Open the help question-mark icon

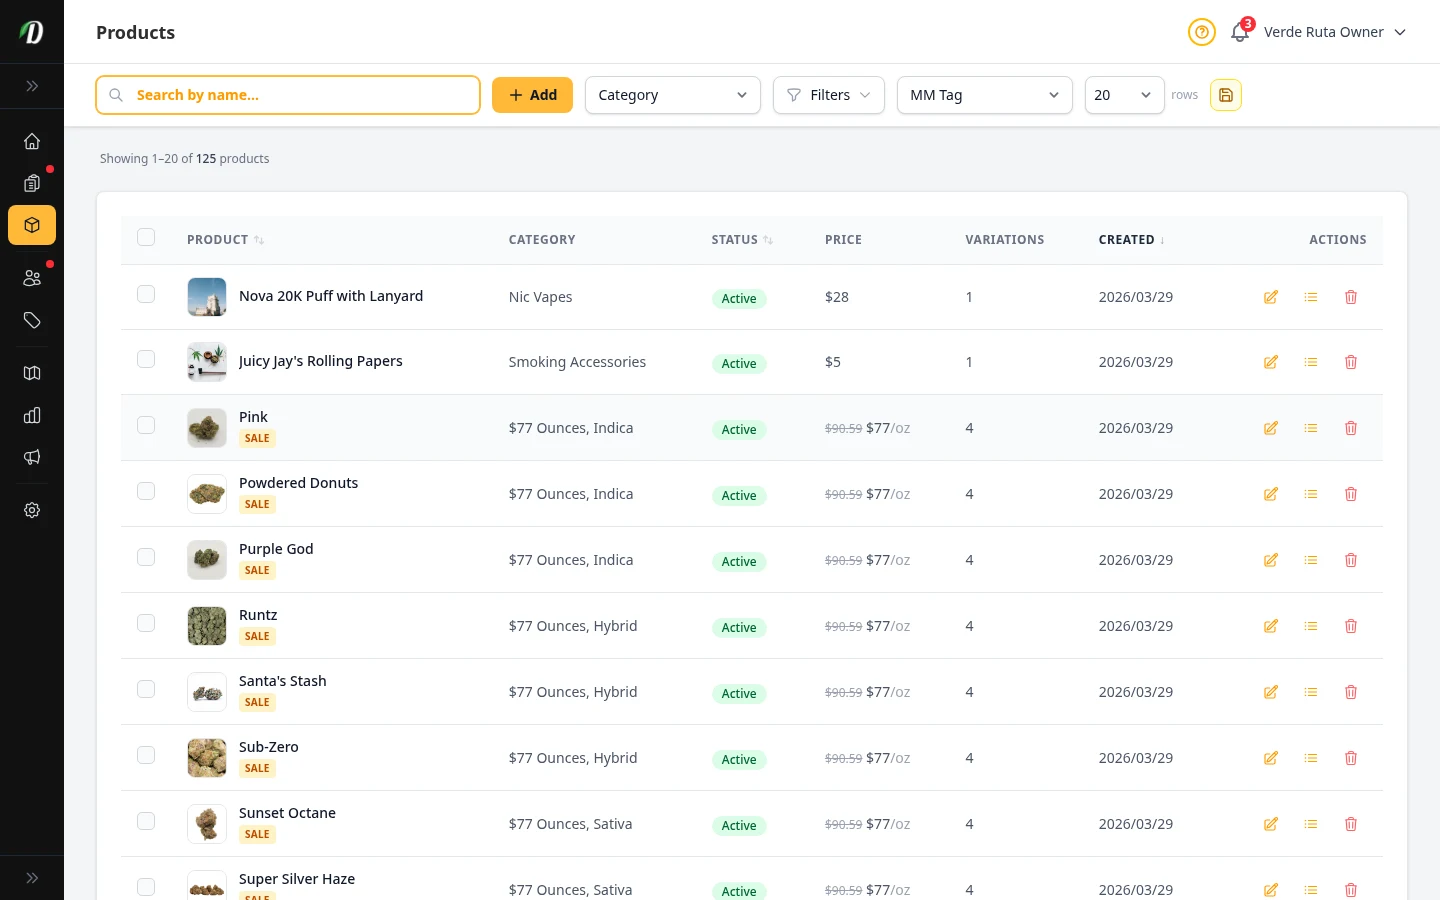coord(1201,32)
